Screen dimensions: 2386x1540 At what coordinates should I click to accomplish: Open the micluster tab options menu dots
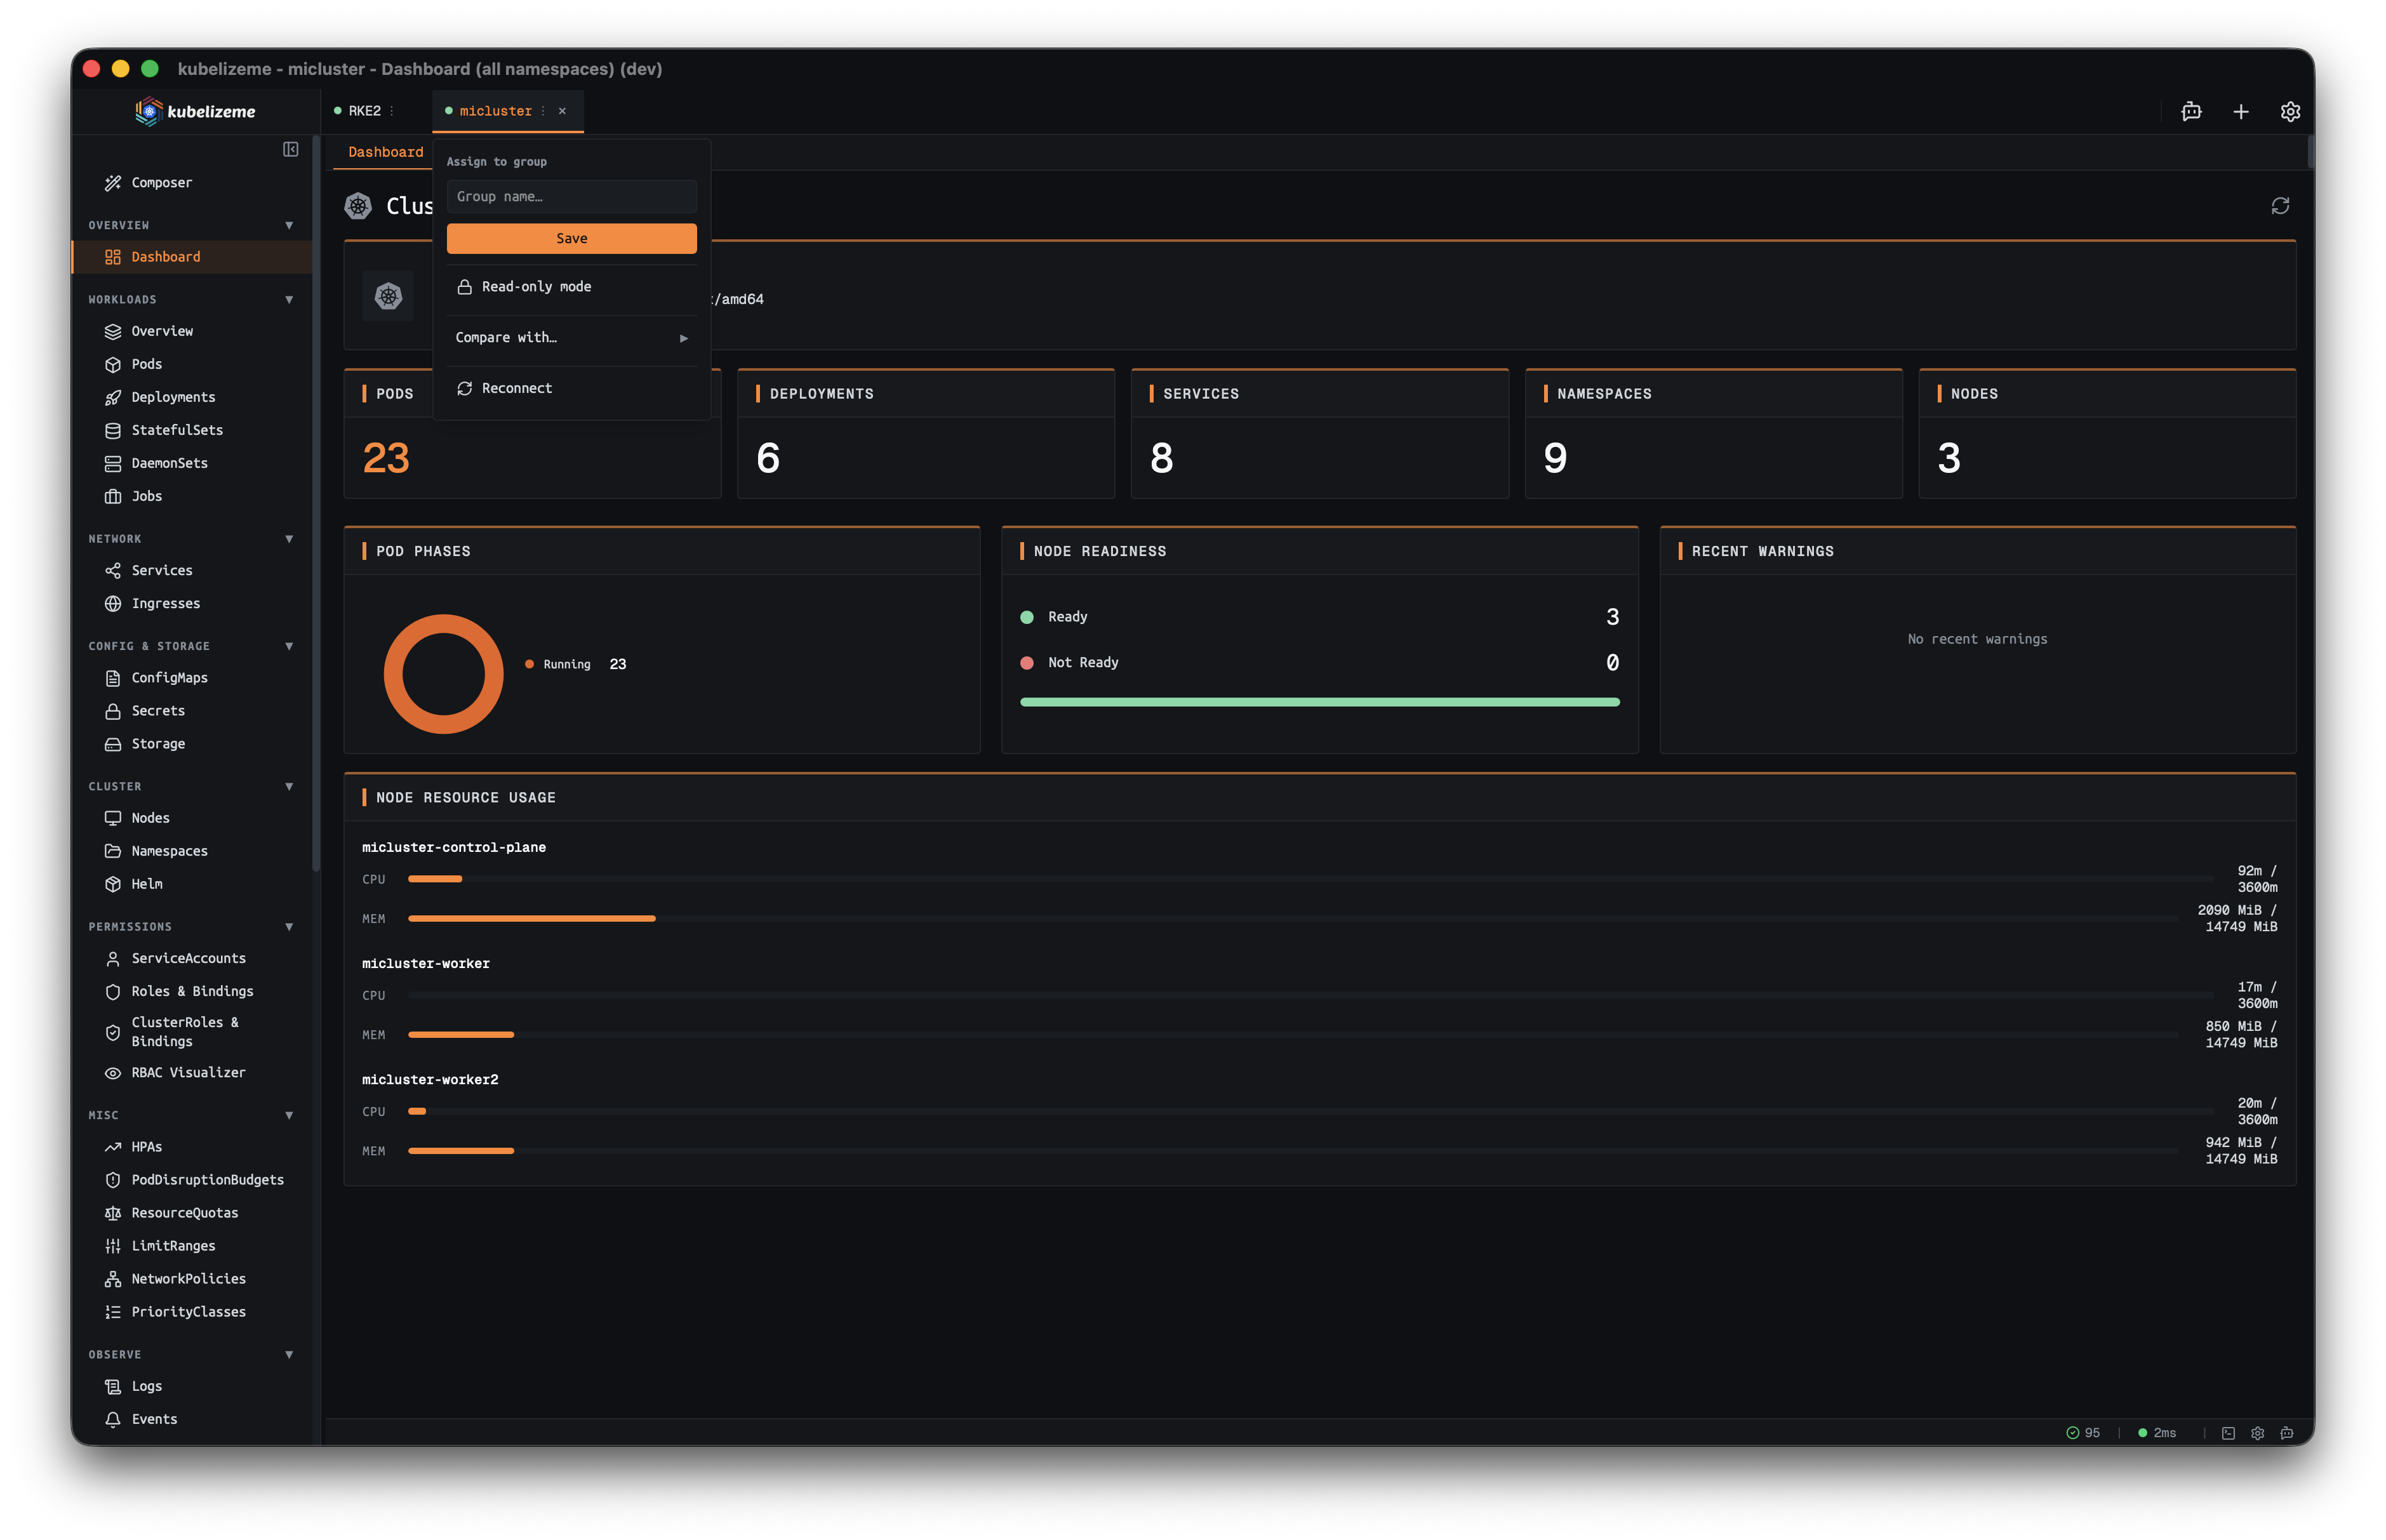[x=543, y=111]
